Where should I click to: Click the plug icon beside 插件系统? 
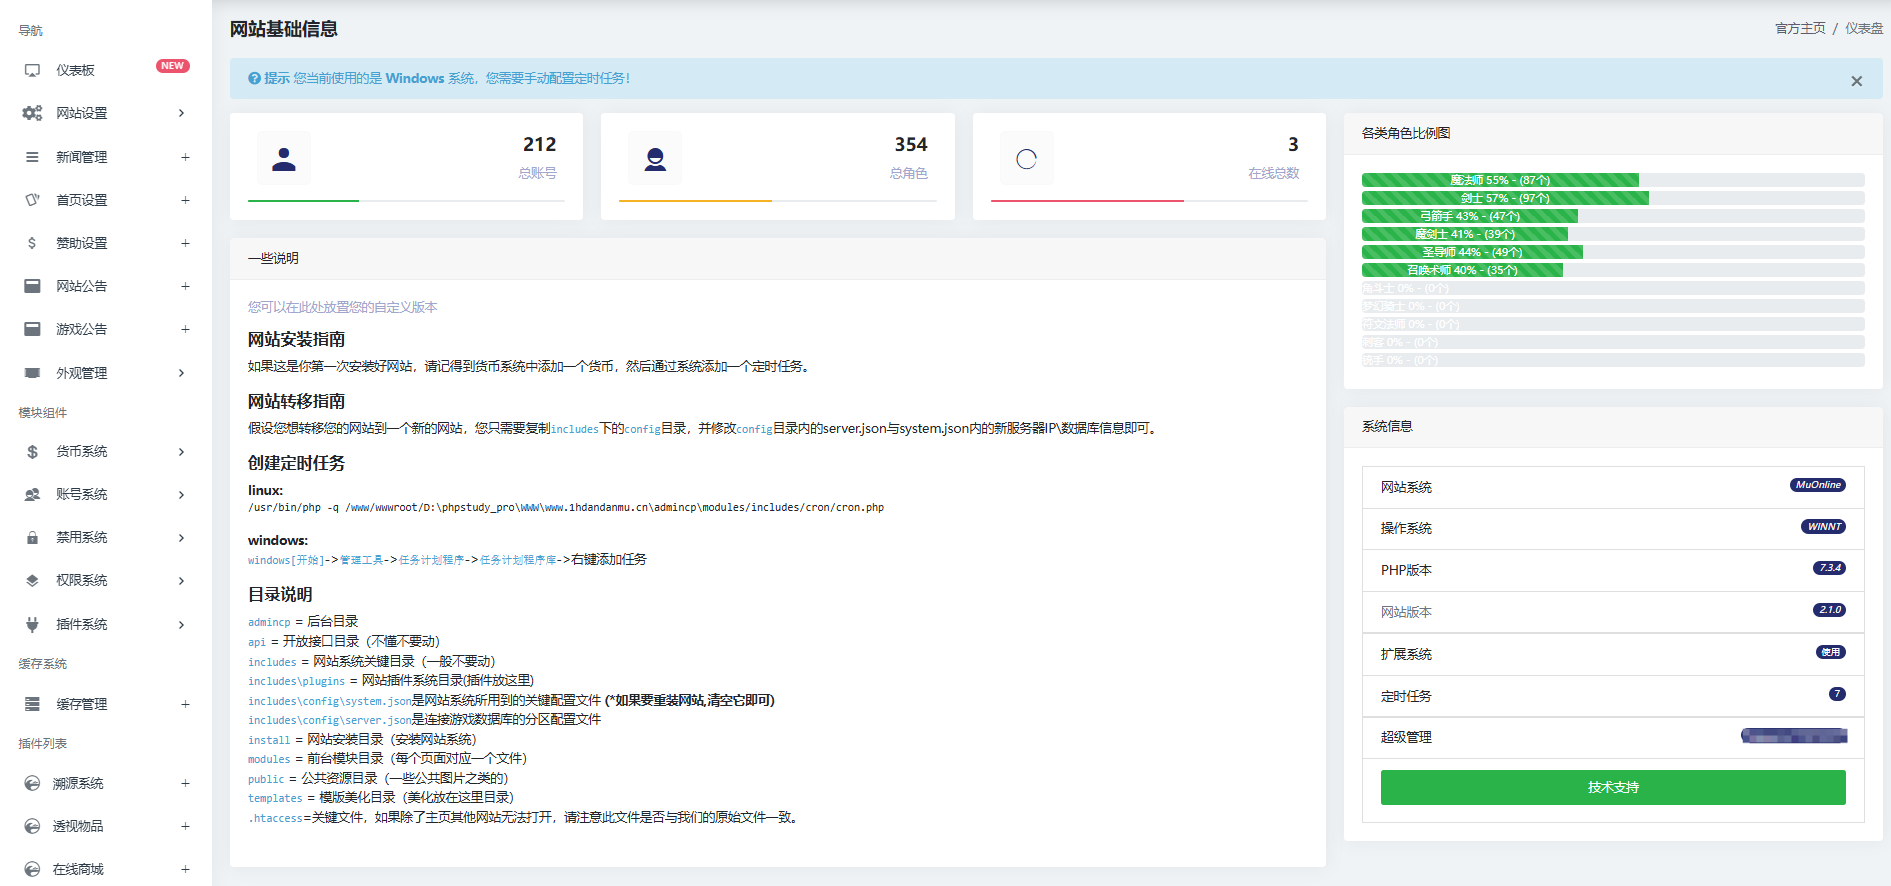pos(32,625)
